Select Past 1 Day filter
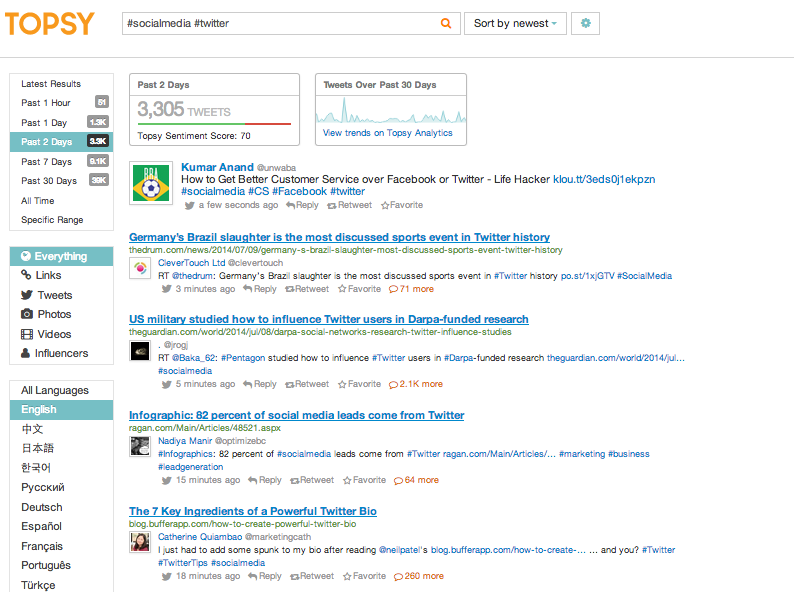This screenshot has width=794, height=592. click(x=61, y=123)
